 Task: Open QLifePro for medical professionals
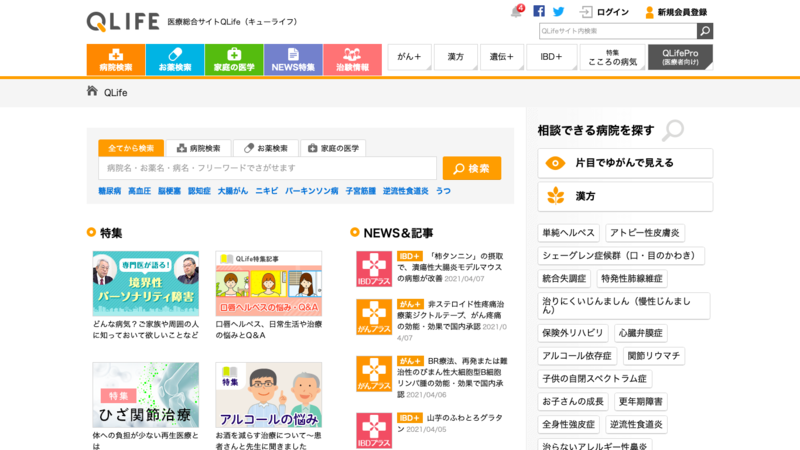[680, 57]
